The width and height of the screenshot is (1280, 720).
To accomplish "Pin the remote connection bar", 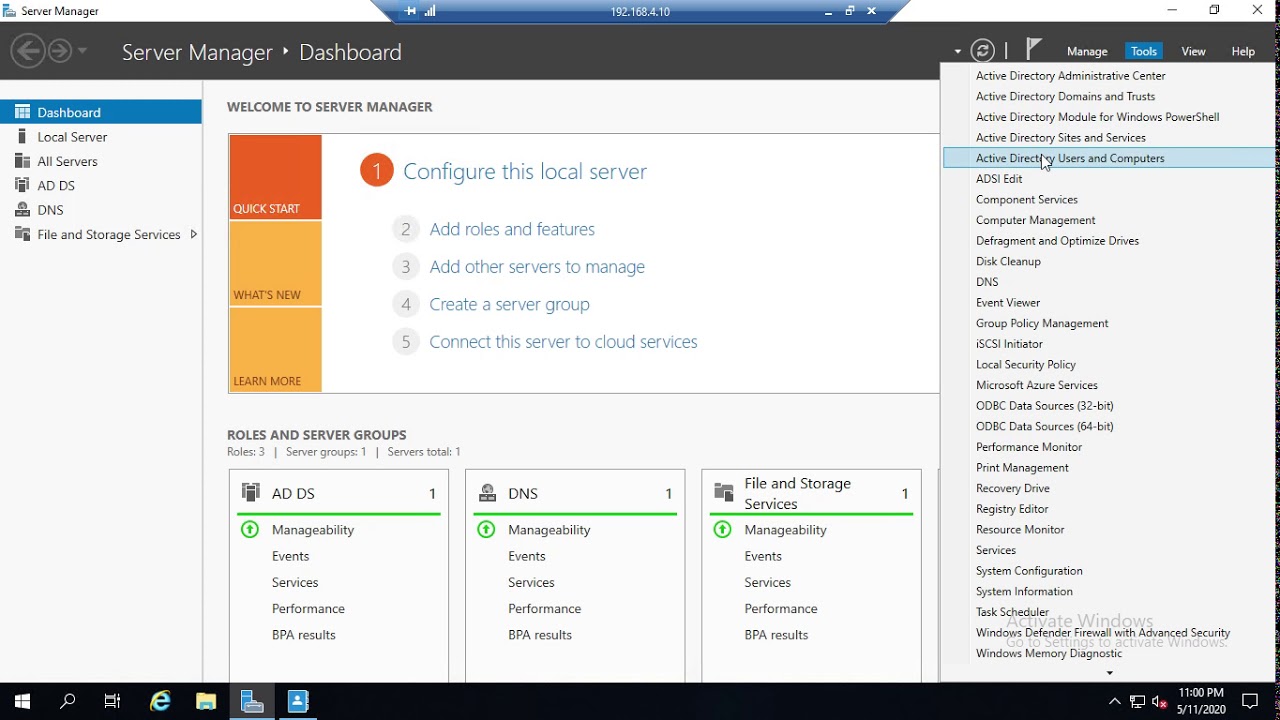I will [x=410, y=11].
